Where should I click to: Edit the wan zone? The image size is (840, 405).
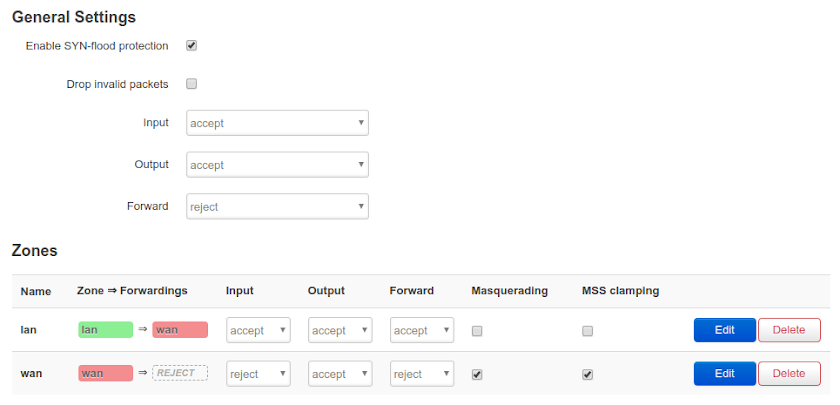pos(724,374)
